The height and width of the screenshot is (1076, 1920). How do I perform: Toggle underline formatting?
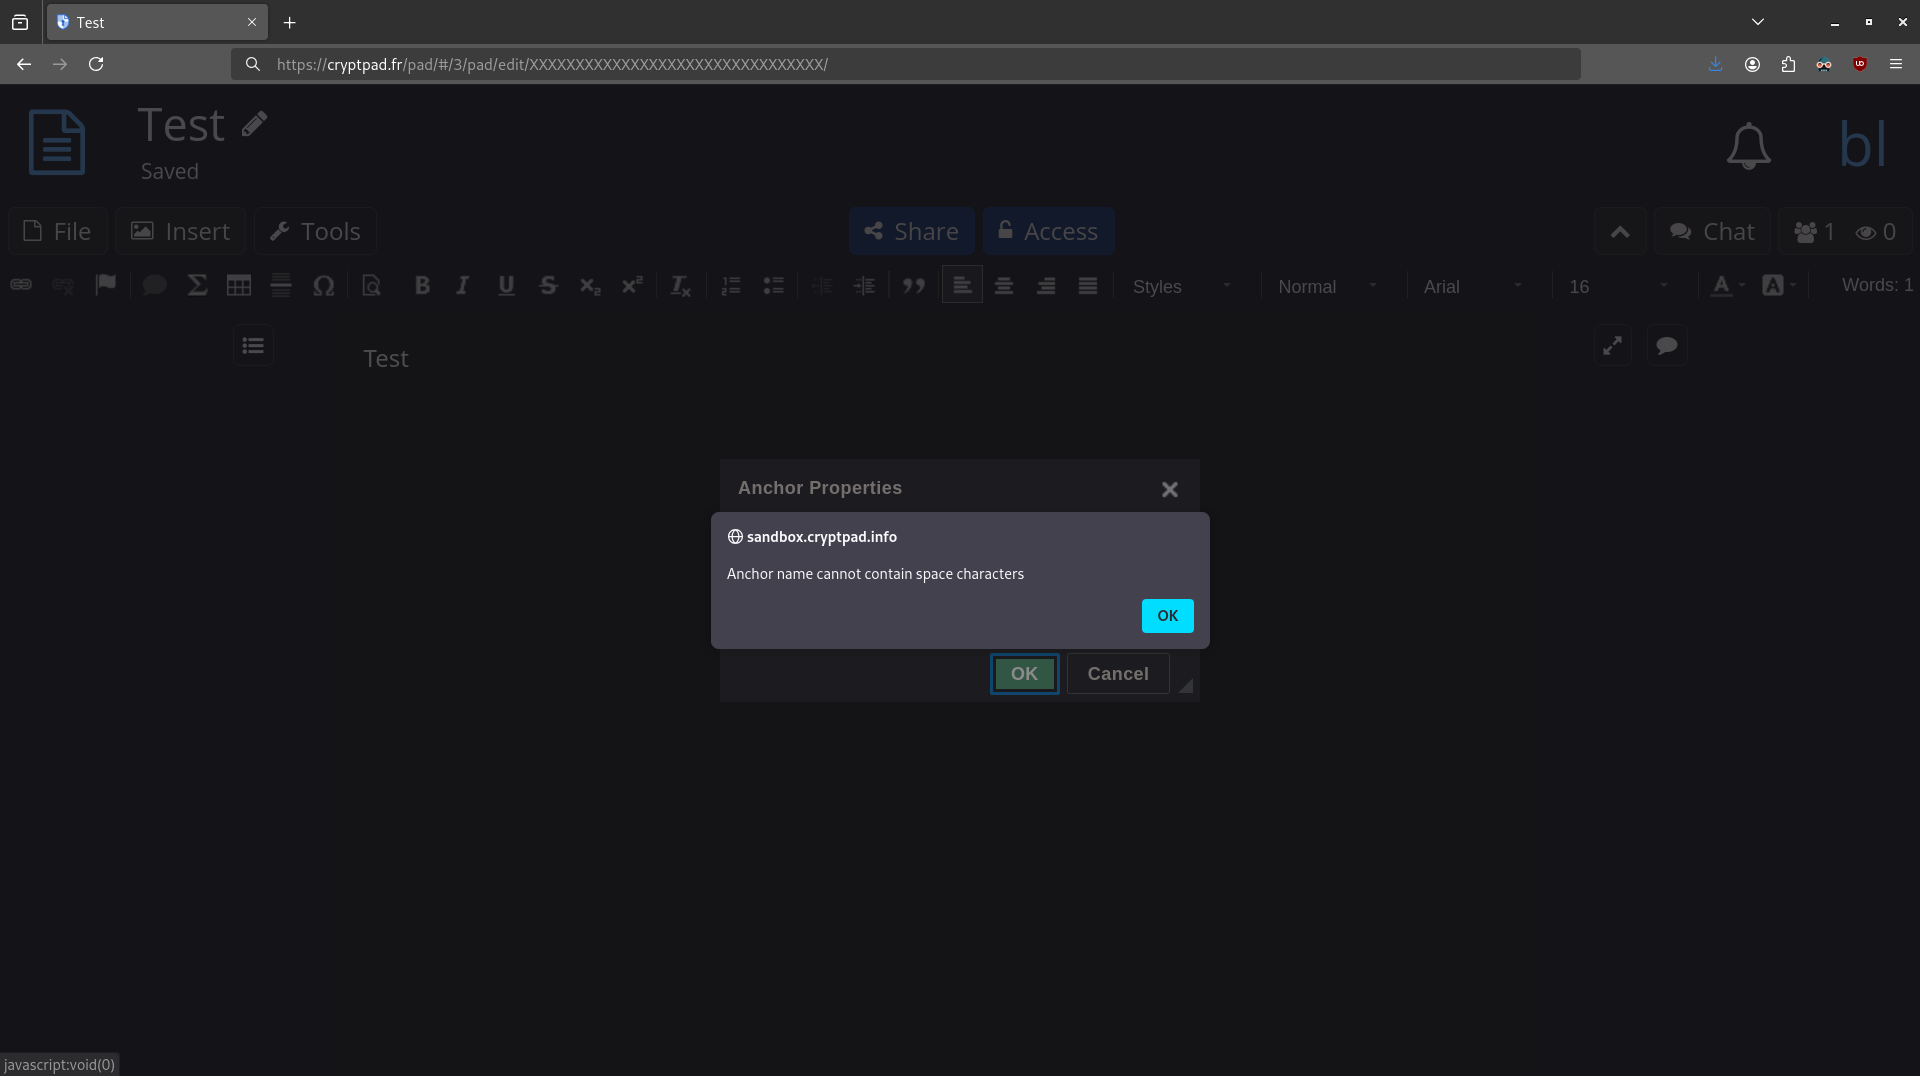click(x=506, y=286)
